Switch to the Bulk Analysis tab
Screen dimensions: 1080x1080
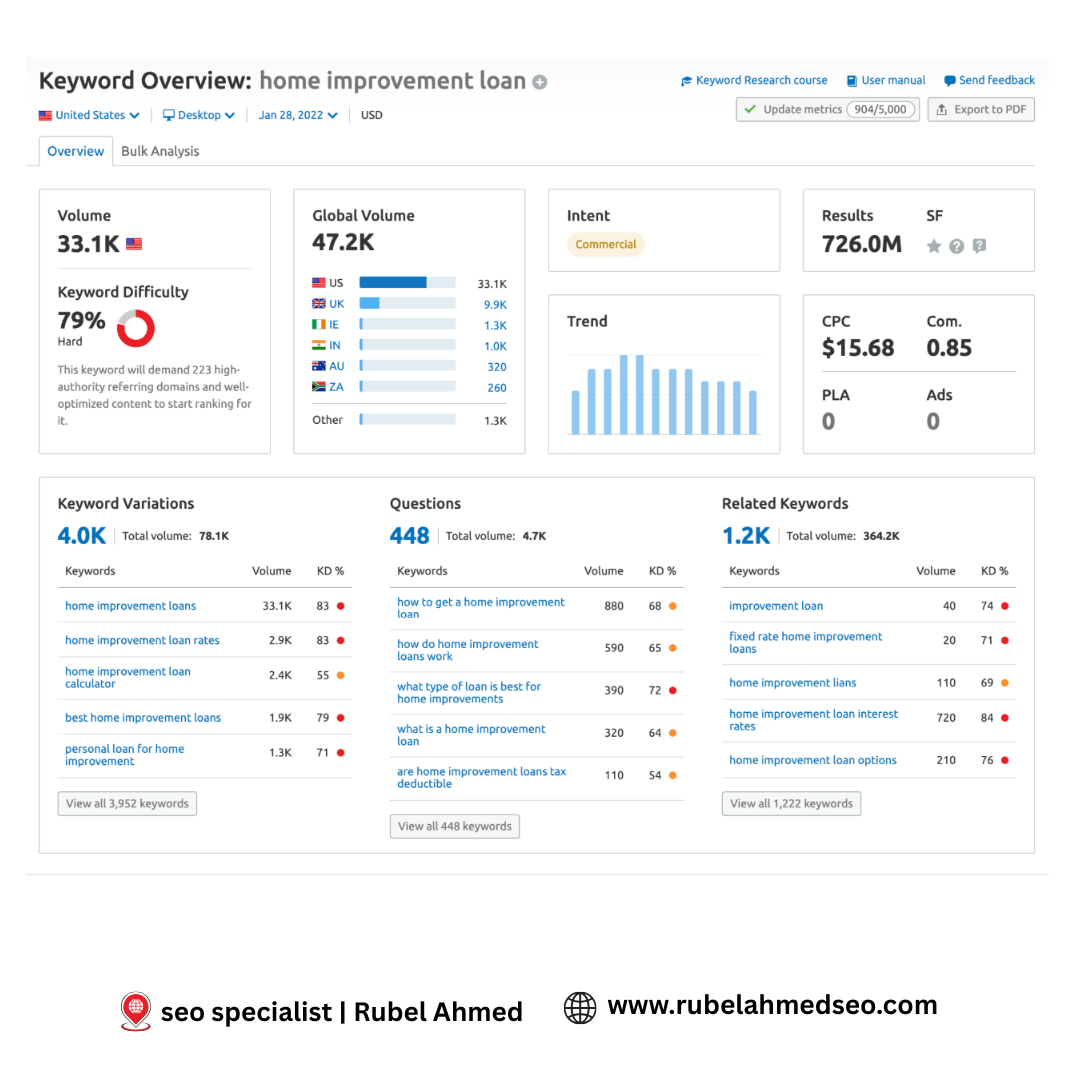point(160,151)
